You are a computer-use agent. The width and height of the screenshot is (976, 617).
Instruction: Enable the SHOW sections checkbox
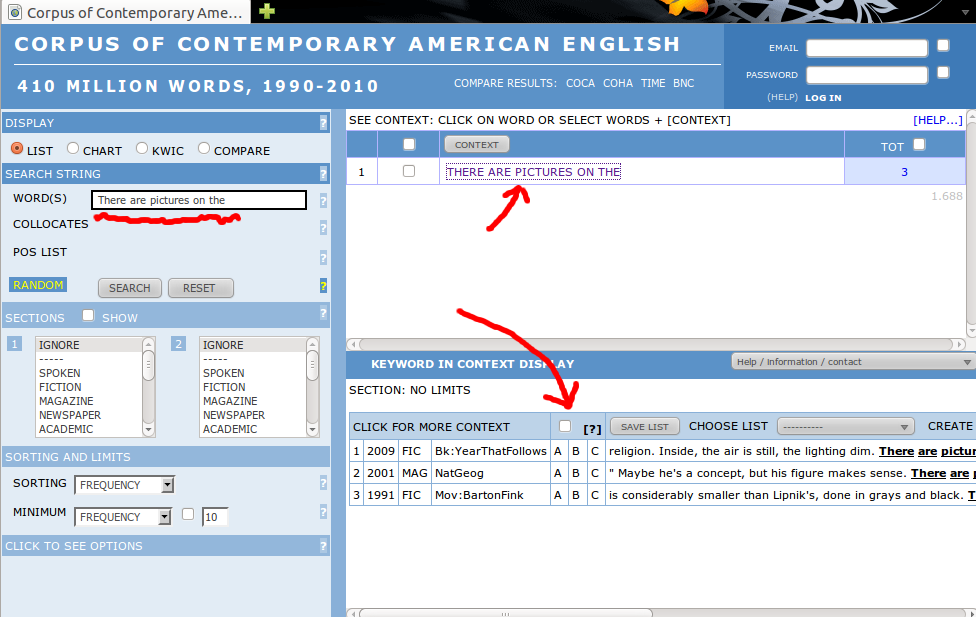88,316
